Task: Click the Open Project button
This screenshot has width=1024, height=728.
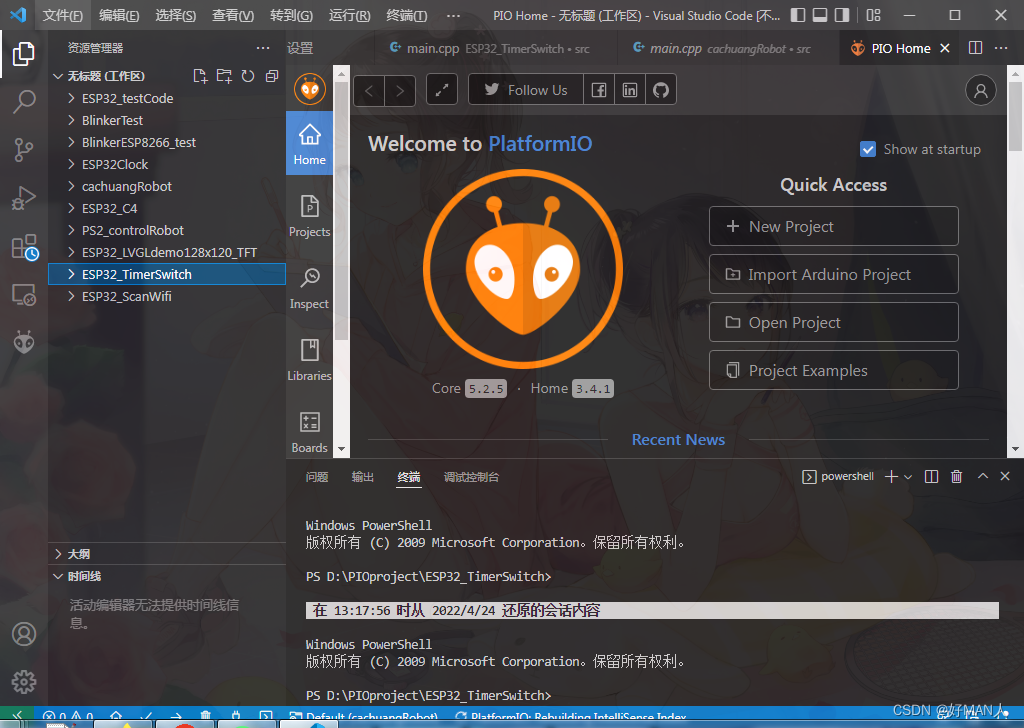Action: coord(833,323)
